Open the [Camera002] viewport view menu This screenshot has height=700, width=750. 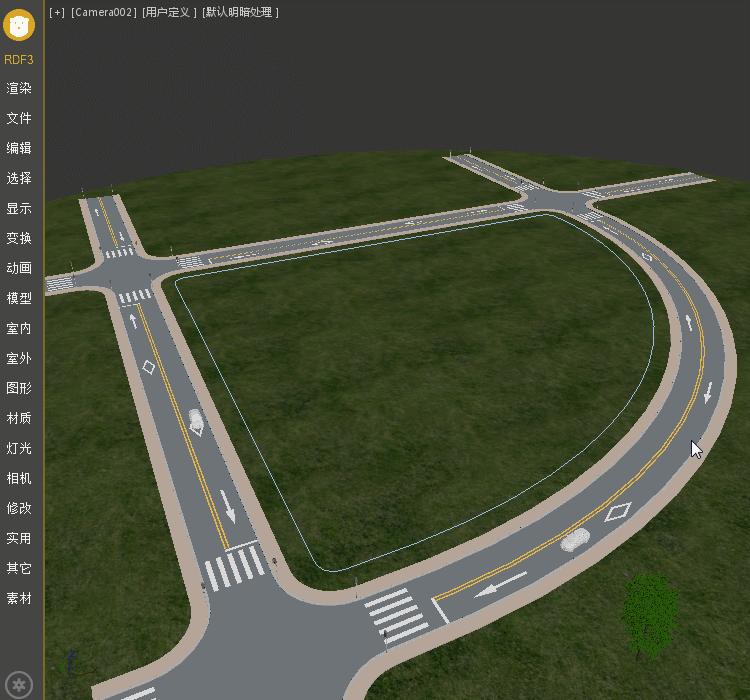click(x=104, y=12)
